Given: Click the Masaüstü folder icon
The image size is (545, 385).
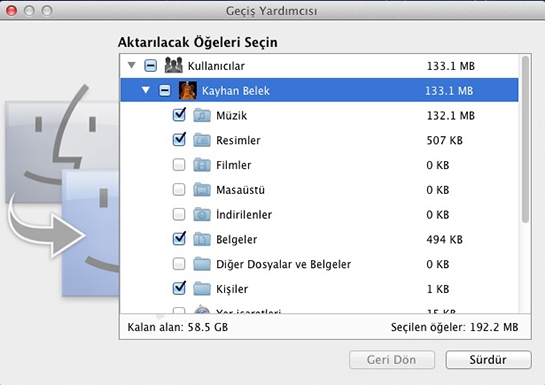Looking at the screenshot, I should click(202, 190).
